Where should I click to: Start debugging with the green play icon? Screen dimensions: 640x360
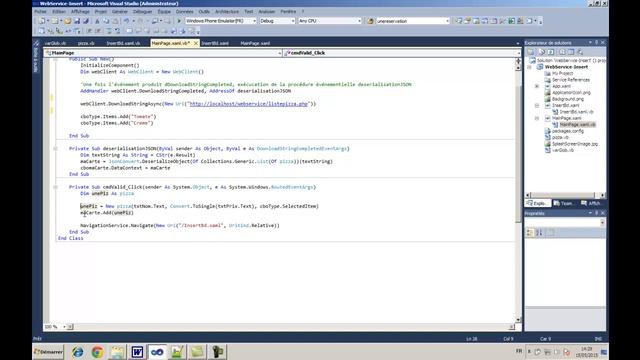click(179, 21)
